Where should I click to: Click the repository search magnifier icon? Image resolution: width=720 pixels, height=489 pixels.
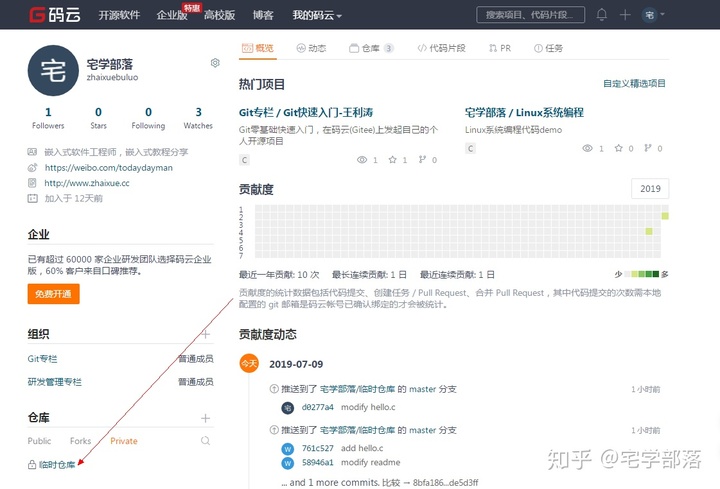(x=205, y=441)
